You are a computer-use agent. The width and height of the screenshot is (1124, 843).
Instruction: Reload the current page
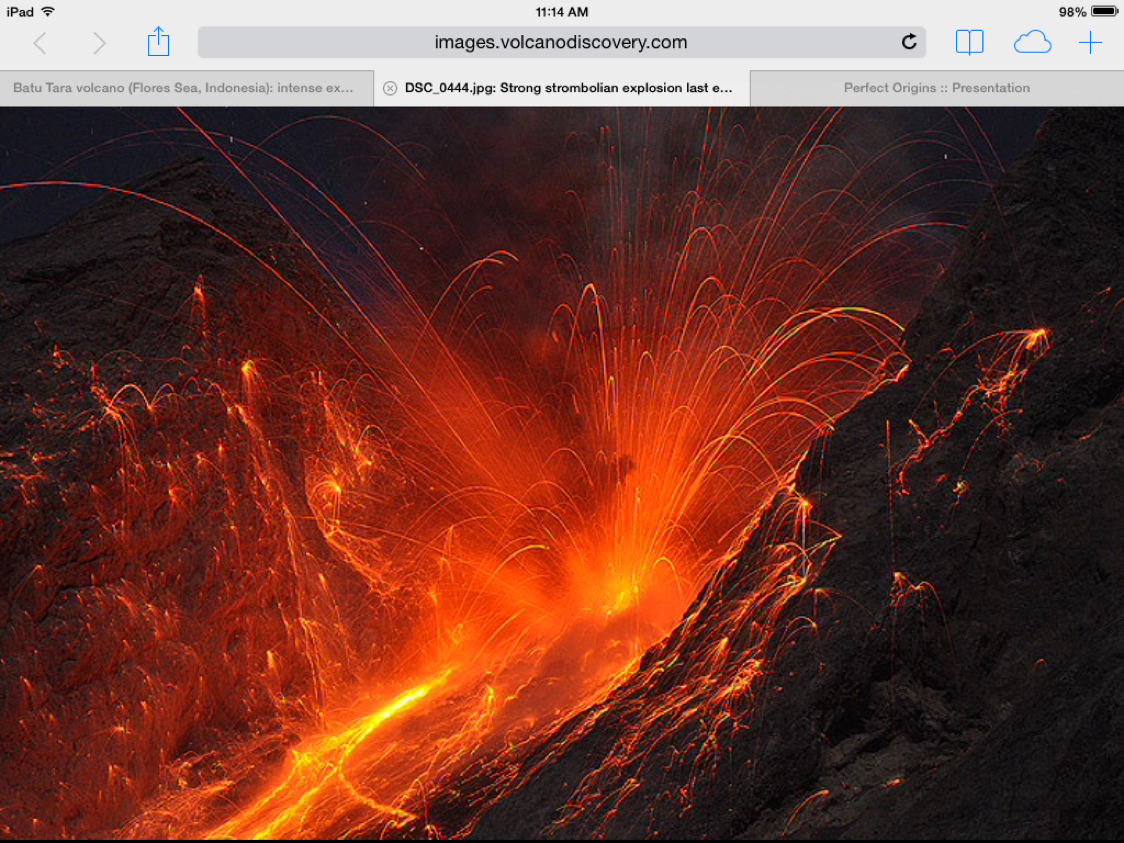click(x=909, y=42)
